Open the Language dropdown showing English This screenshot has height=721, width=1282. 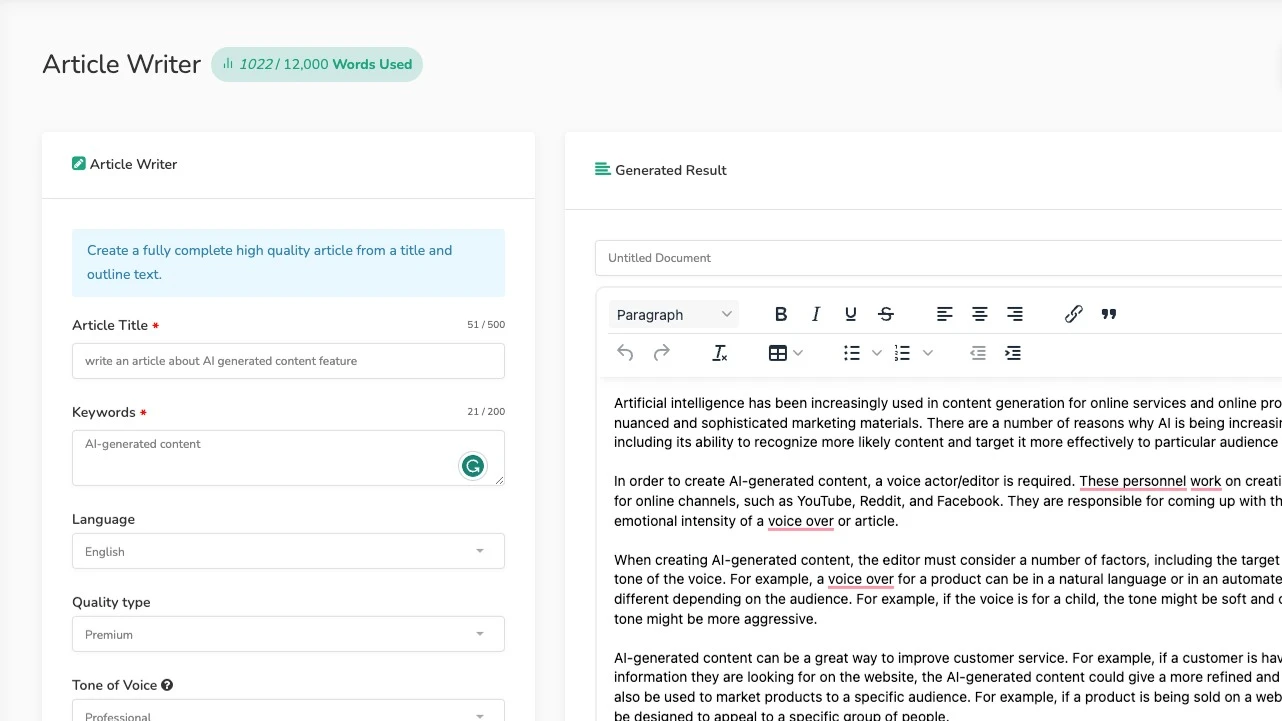point(288,551)
